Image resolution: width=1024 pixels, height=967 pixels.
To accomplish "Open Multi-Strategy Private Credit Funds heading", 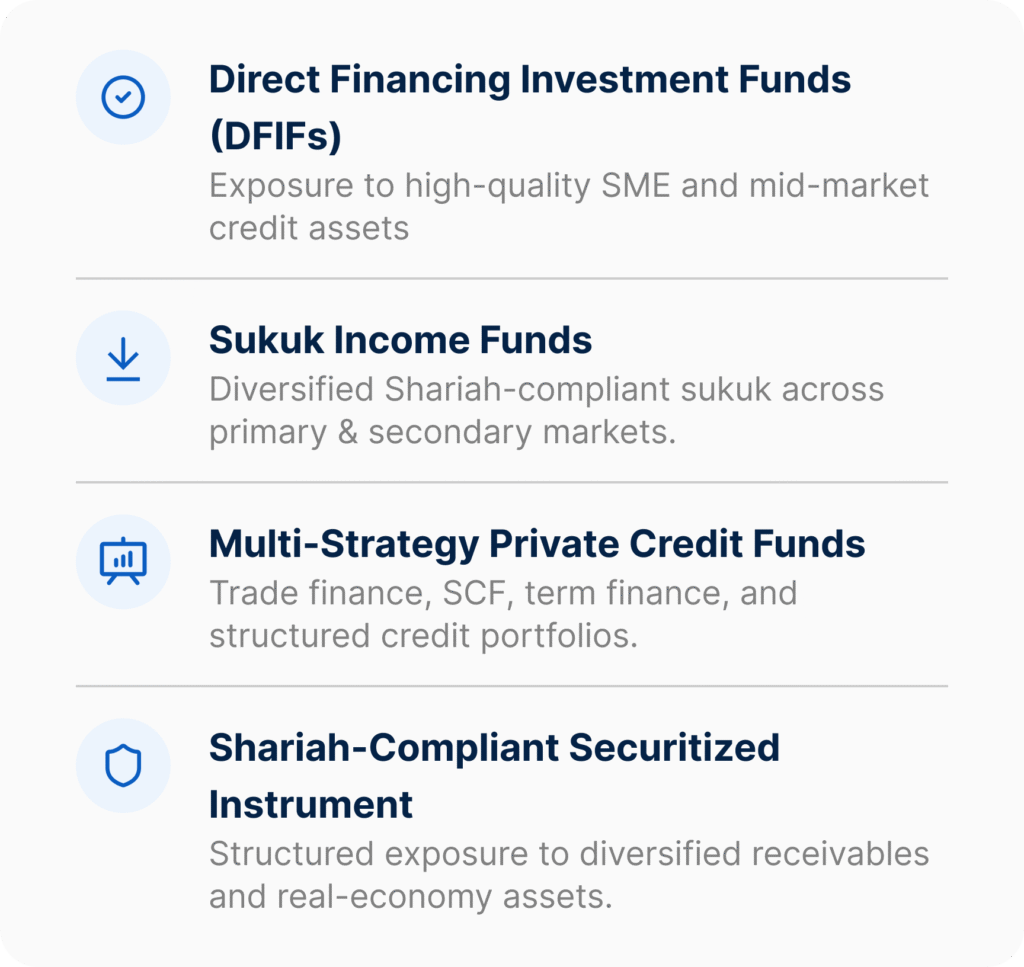I will coord(537,544).
